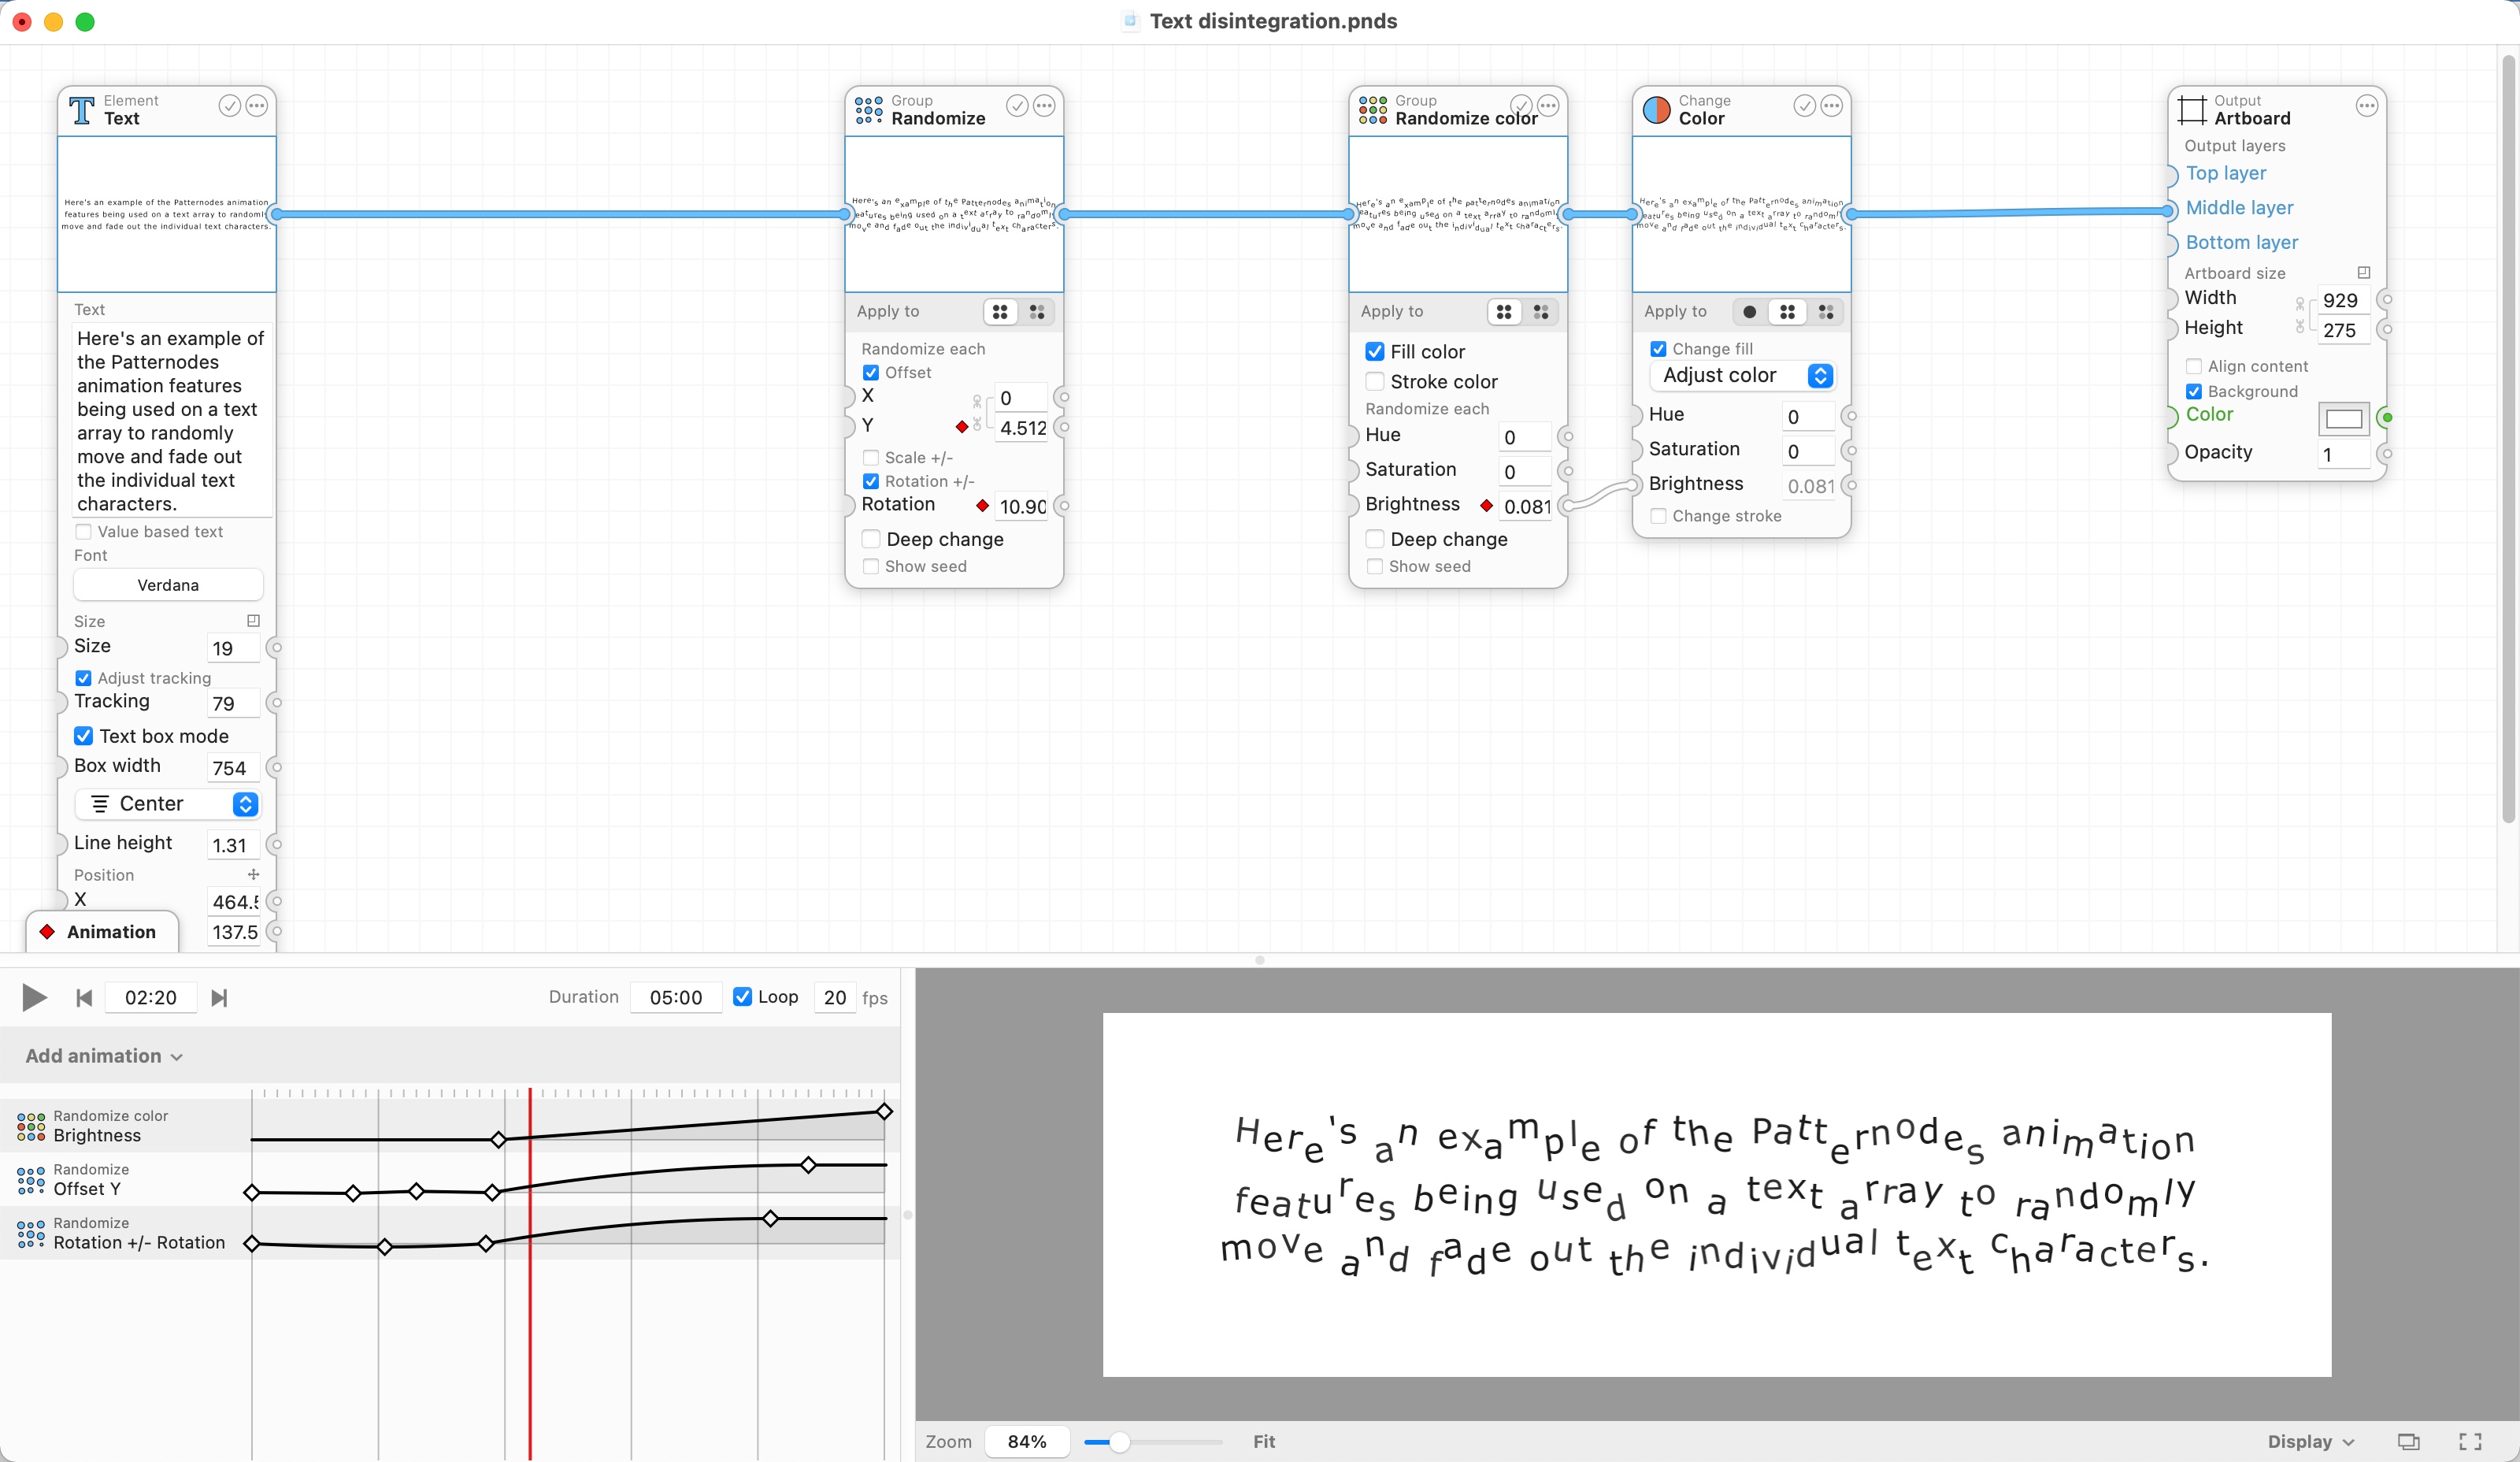This screenshot has width=2520, height=1462.
Task: Disable Adjust tracking checkbox
Action: (84, 678)
